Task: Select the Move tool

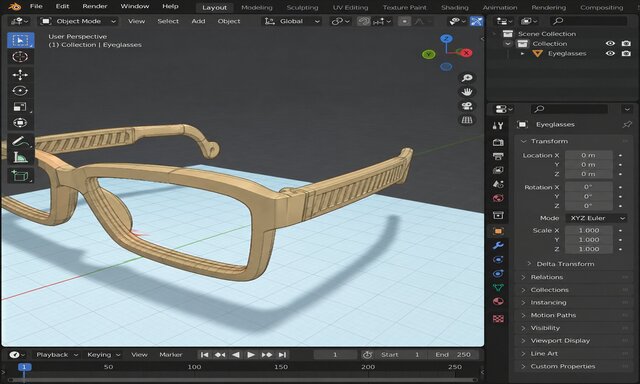Action: 20,75
